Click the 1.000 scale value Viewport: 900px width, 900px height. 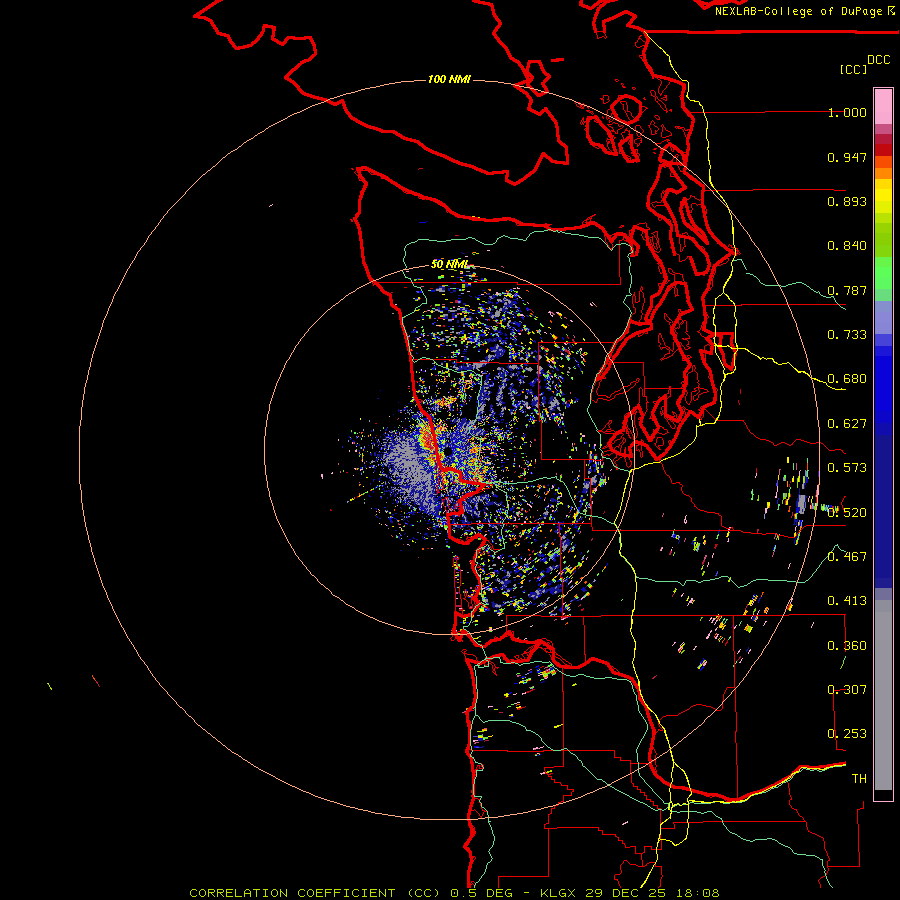point(847,112)
